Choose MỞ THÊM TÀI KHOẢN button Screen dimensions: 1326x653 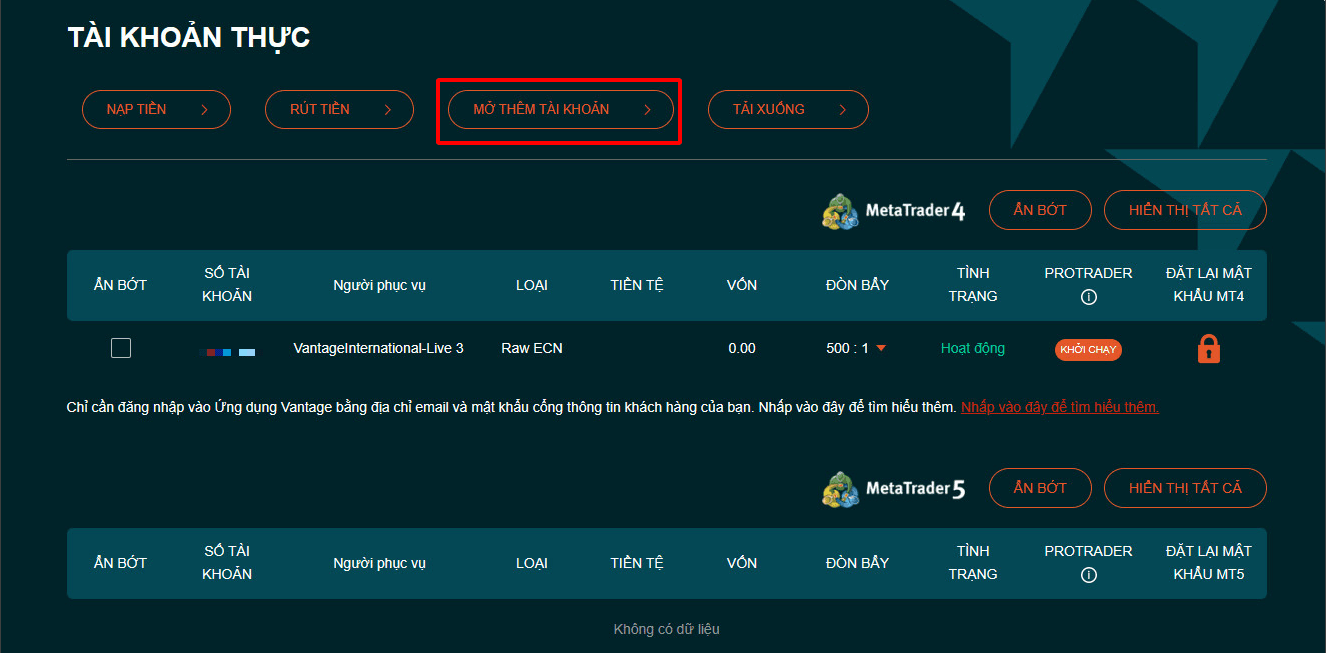pos(561,110)
